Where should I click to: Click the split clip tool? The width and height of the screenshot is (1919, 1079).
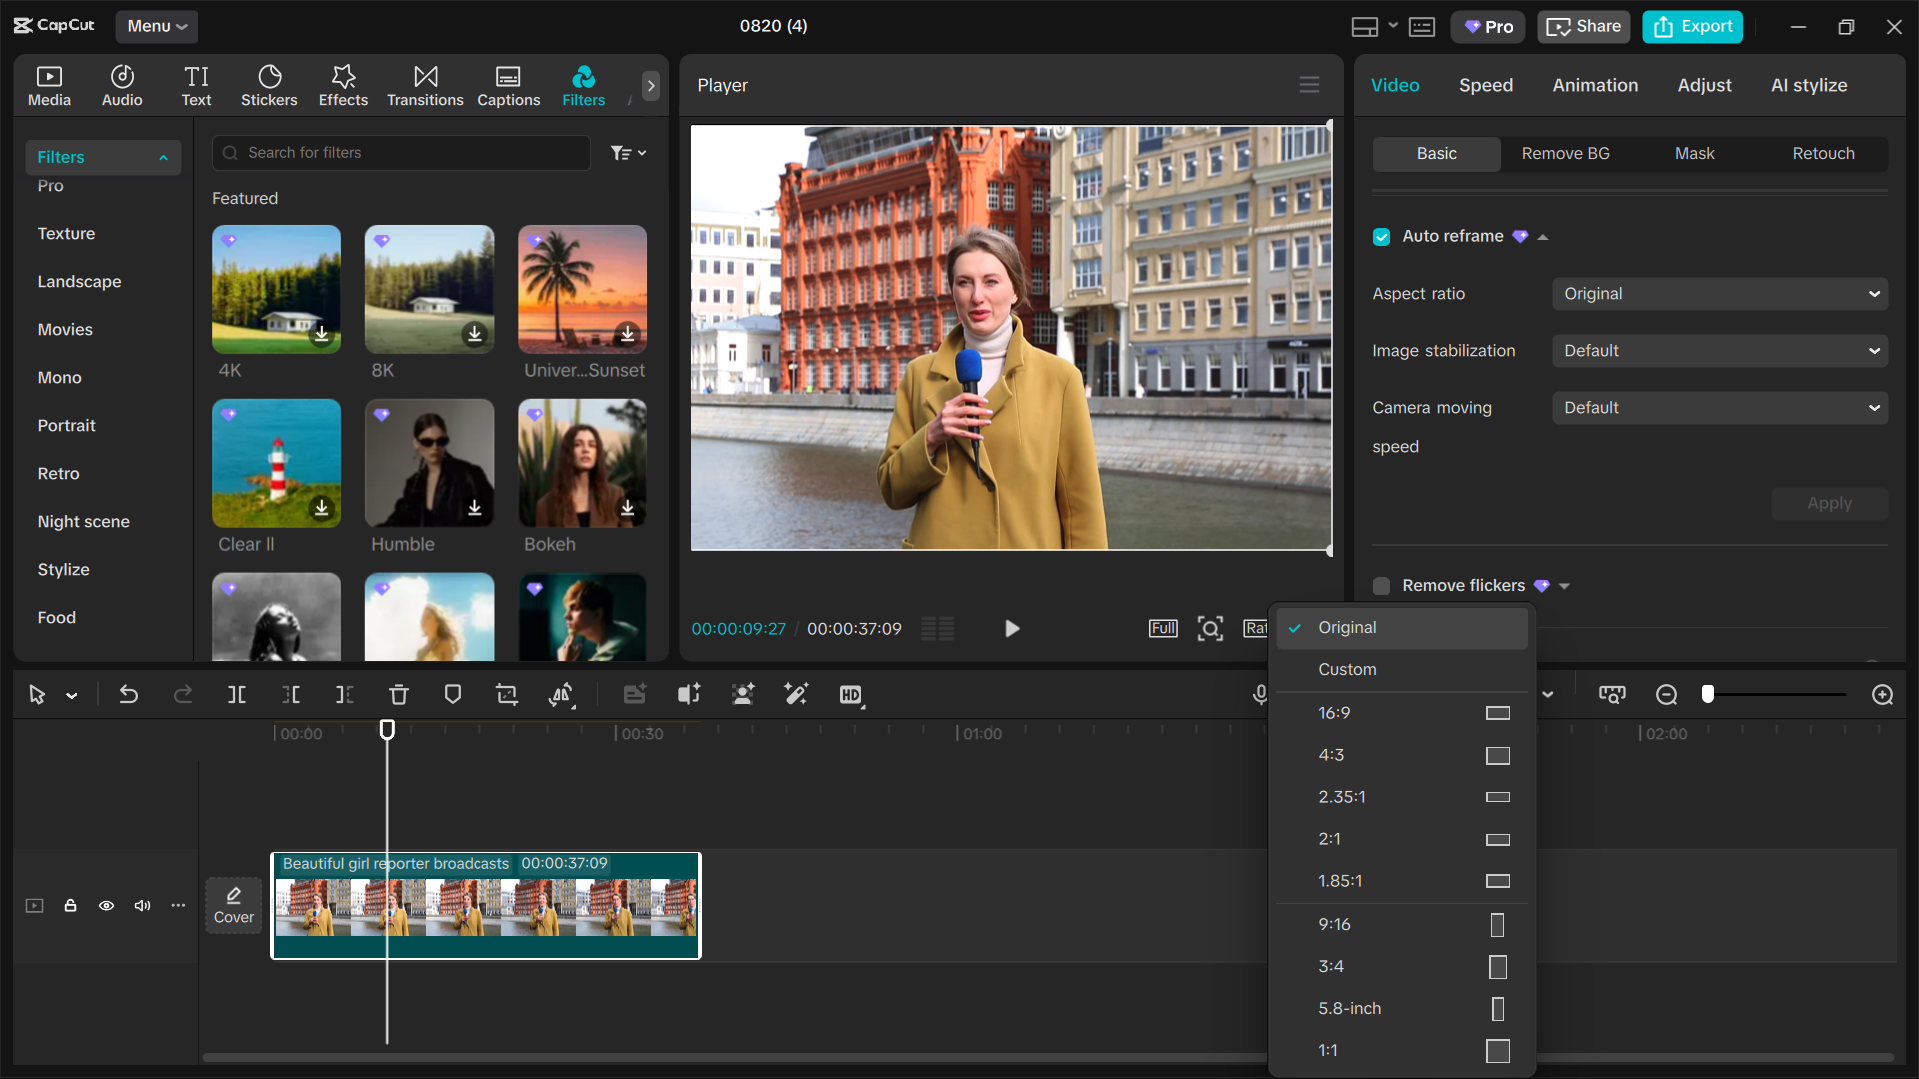pos(237,695)
